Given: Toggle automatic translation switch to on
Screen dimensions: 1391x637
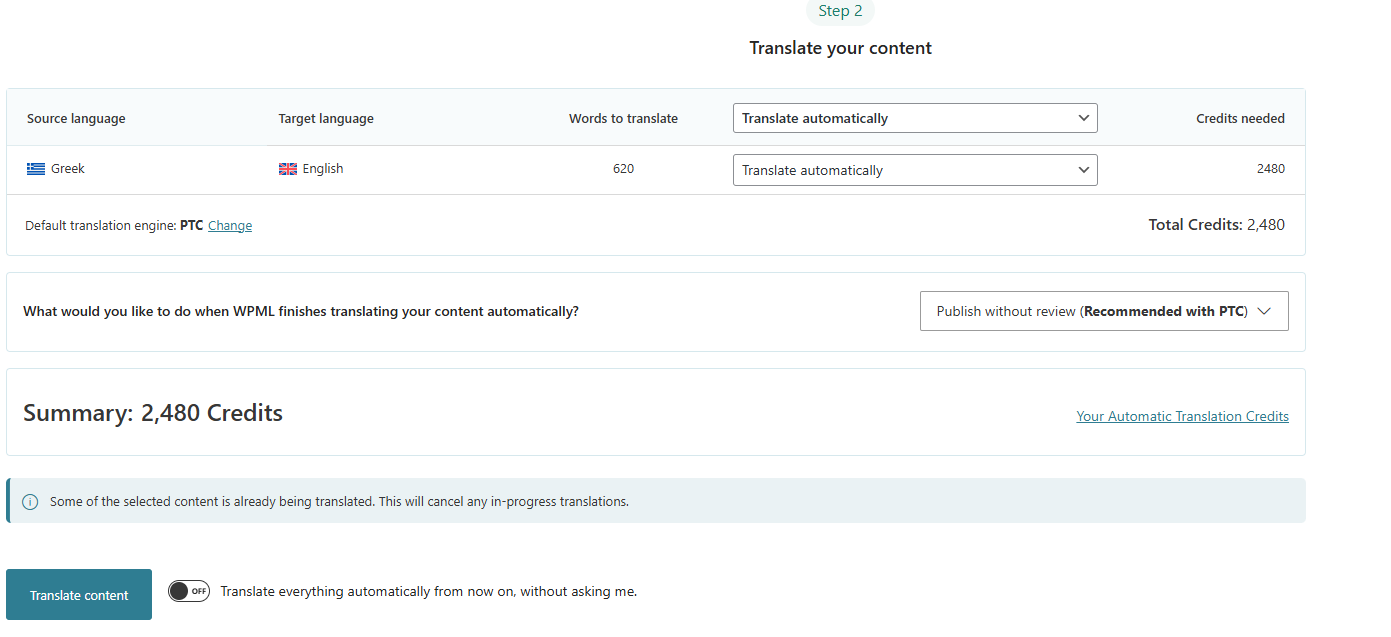Looking at the screenshot, I should click(189, 591).
